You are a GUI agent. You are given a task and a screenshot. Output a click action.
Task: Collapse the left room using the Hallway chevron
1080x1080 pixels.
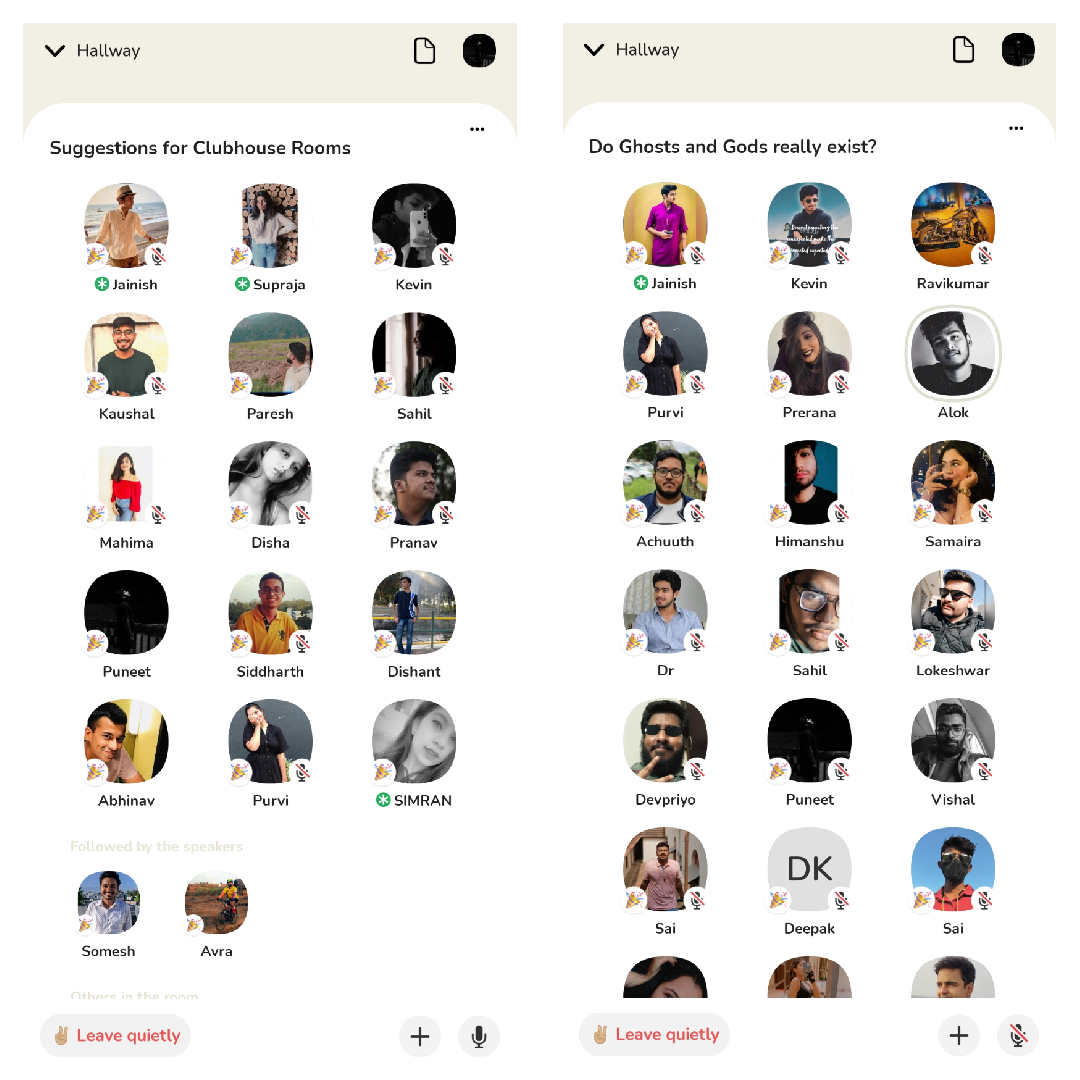click(55, 51)
